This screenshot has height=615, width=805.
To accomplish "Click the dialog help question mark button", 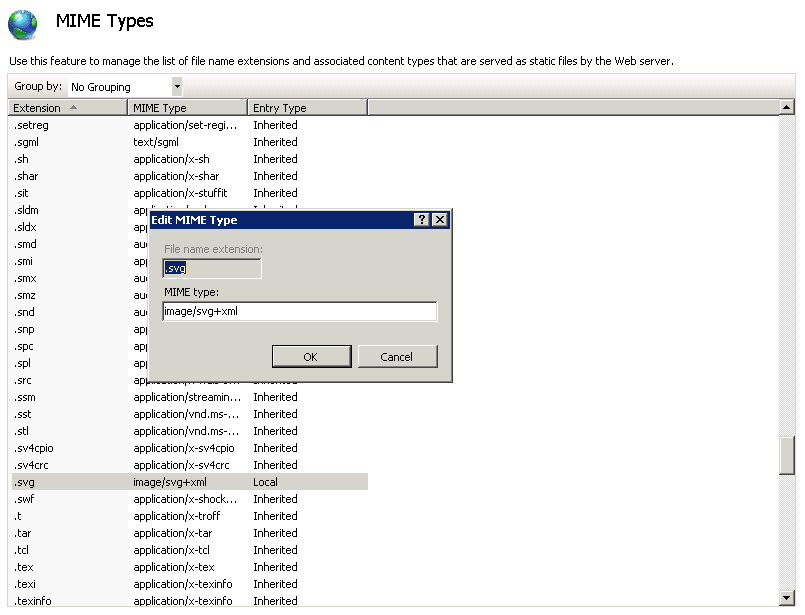I will [422, 220].
